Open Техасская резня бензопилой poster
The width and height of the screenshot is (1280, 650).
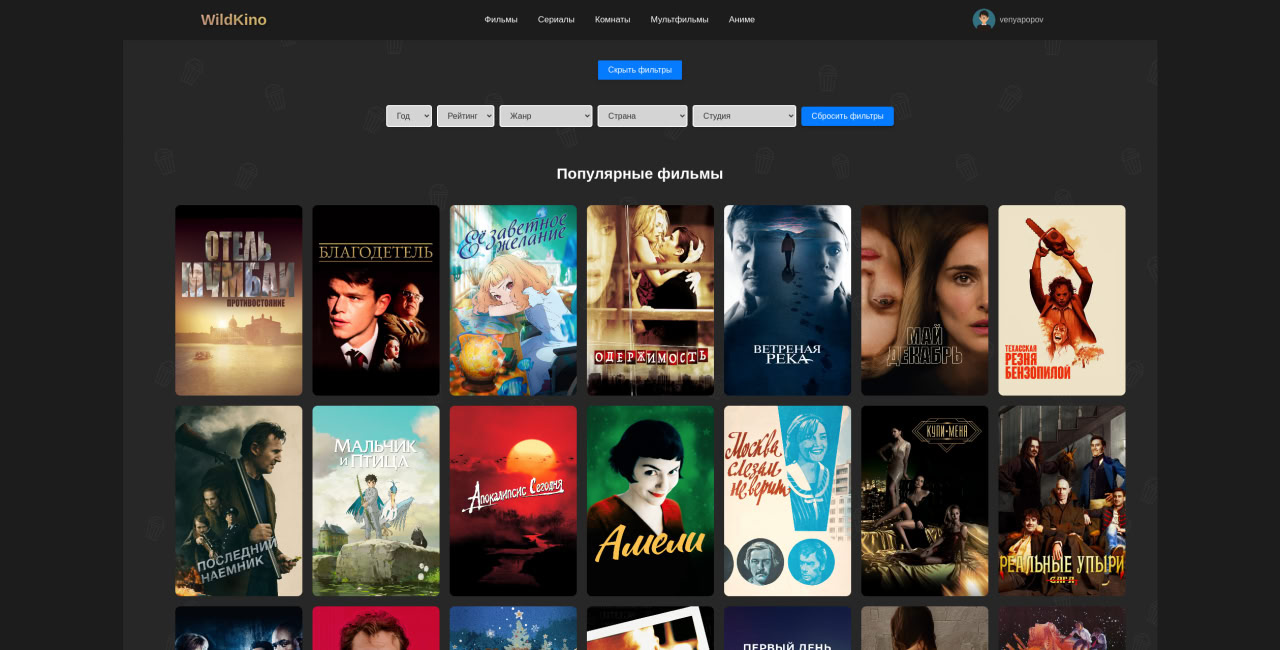pyautogui.click(x=1062, y=300)
